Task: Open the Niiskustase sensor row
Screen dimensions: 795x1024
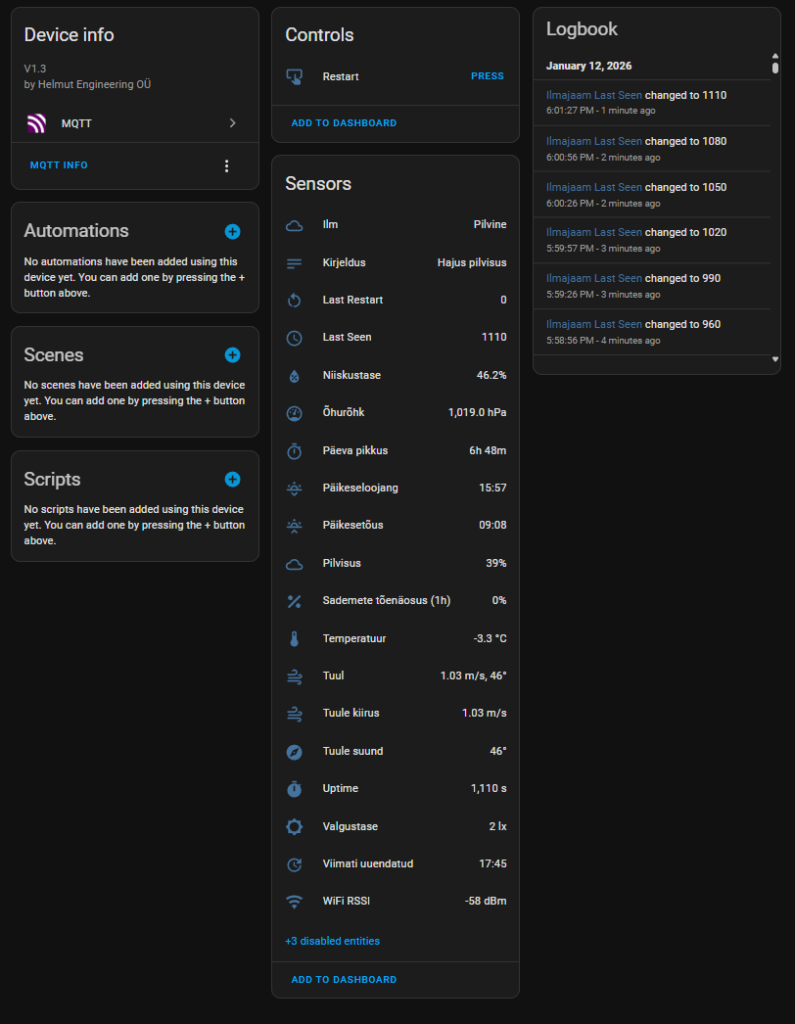Action: [396, 376]
